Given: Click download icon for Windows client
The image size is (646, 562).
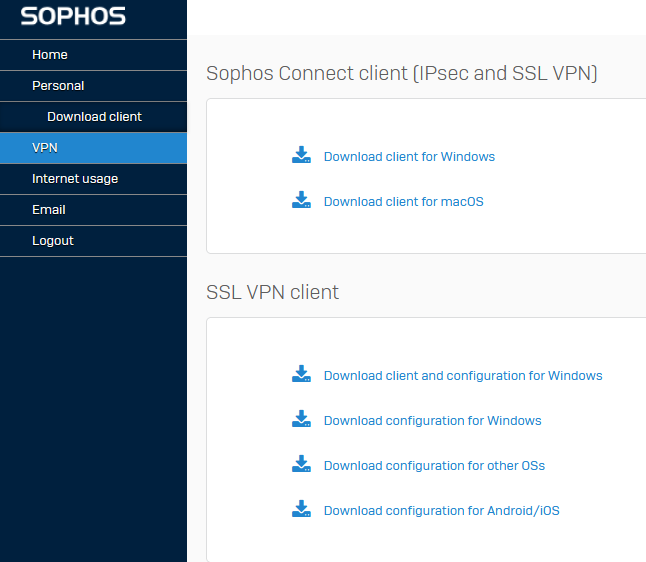Looking at the screenshot, I should (x=301, y=155).
